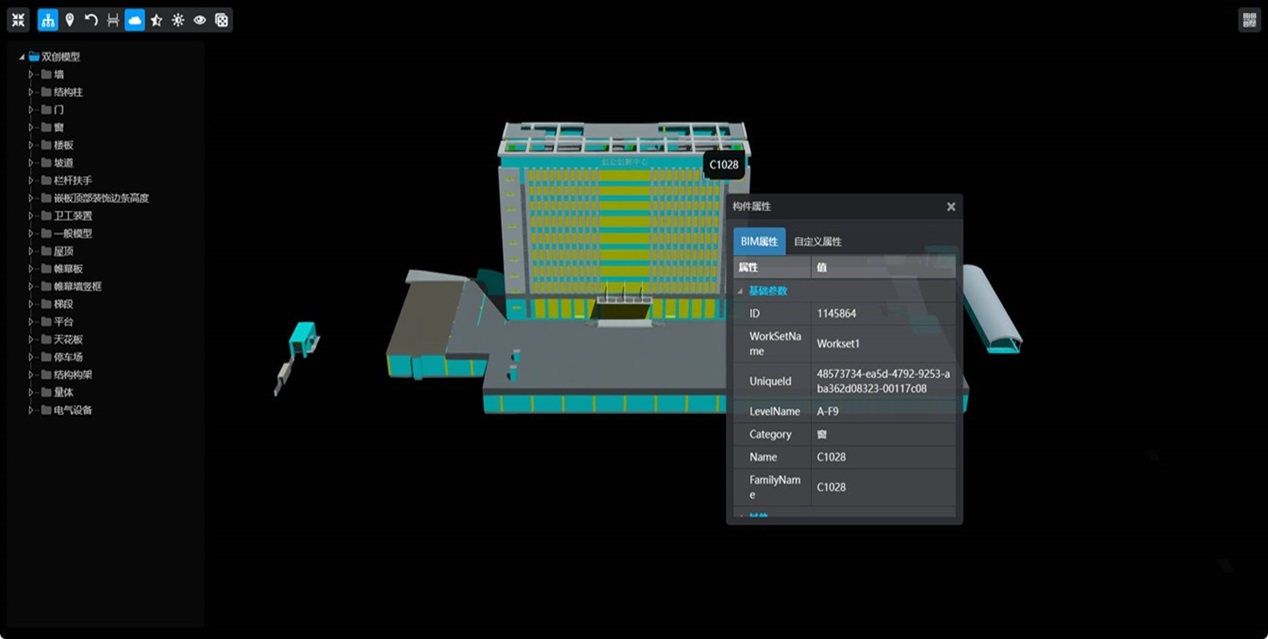The height and width of the screenshot is (639, 1268).
Task: Close the 构件属性 panel
Action: (x=951, y=207)
